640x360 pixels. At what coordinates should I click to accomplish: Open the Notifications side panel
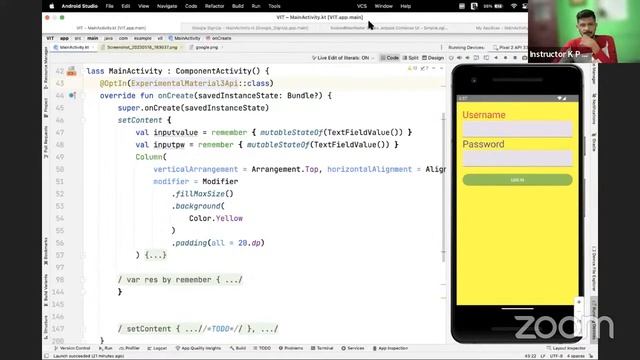tap(594, 109)
